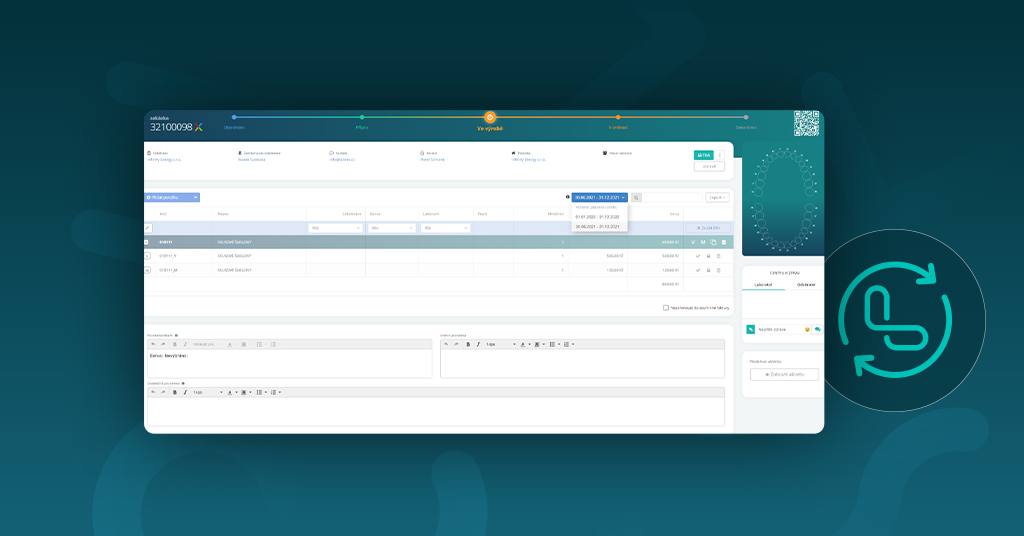This screenshot has width=1024, height=536.
Task: Click the teal attachment icon before the message field
Action: (x=750, y=330)
